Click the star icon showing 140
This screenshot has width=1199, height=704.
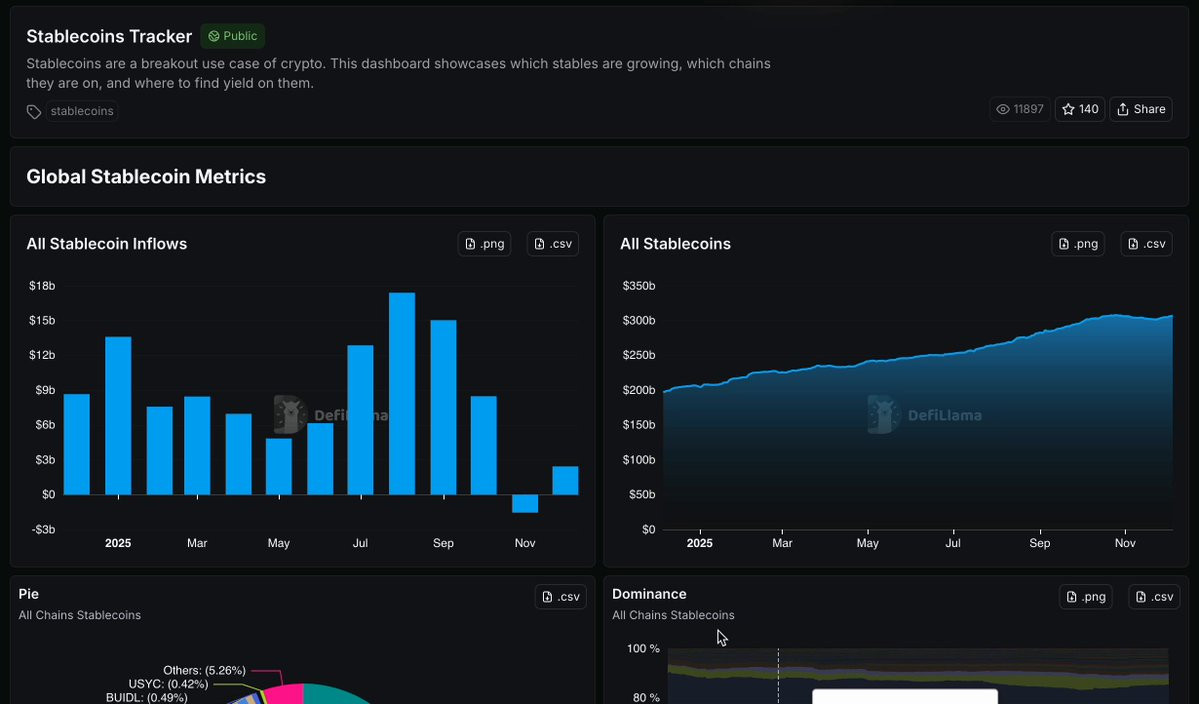(x=1080, y=109)
